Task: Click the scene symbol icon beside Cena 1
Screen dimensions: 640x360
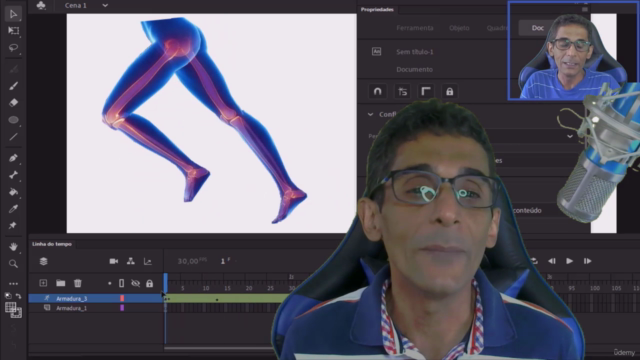Action: (x=41, y=5)
